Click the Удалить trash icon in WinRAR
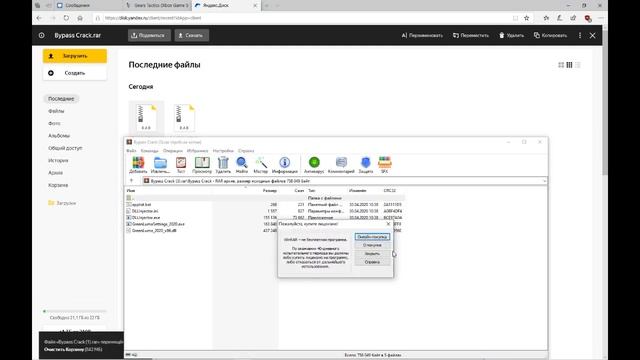Image resolution: width=640 pixels, height=360 pixels. (223, 165)
